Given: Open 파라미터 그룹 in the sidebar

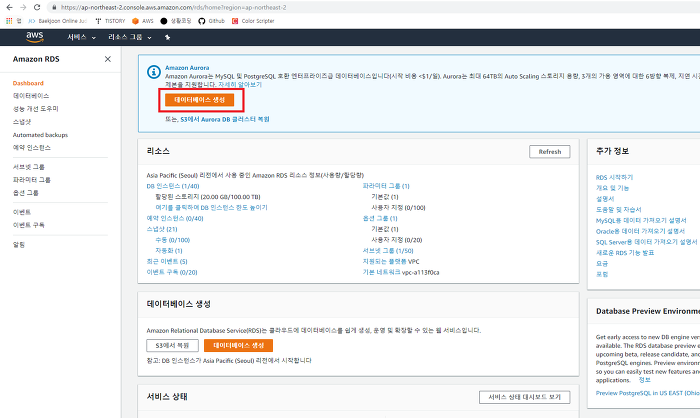Looking at the screenshot, I should point(32,180).
